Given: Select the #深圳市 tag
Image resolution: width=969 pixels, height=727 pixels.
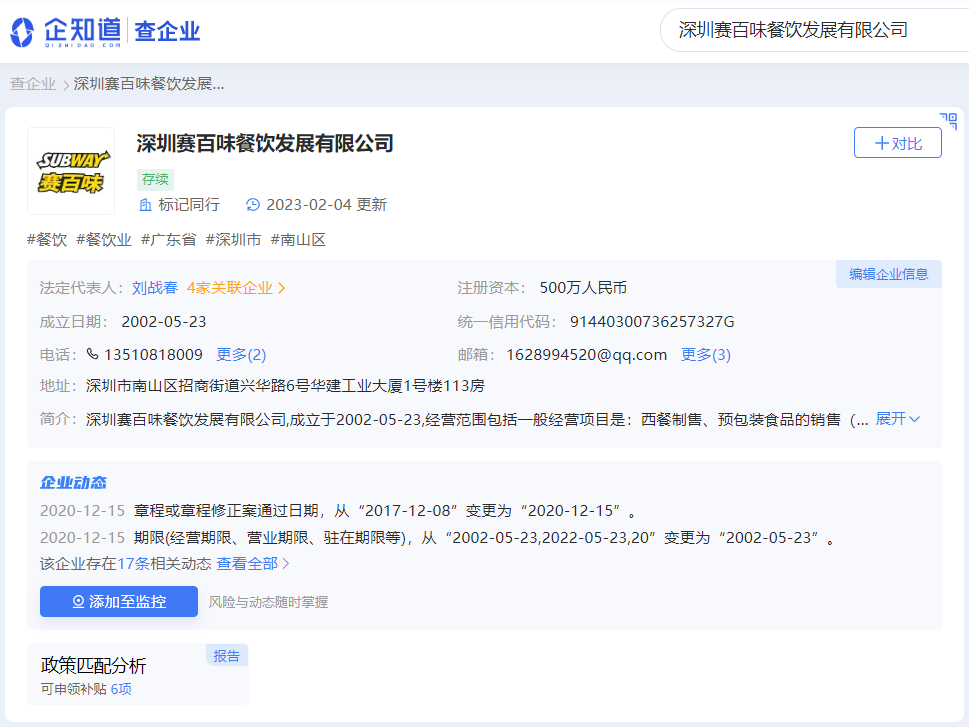Looking at the screenshot, I should pyautogui.click(x=234, y=240).
